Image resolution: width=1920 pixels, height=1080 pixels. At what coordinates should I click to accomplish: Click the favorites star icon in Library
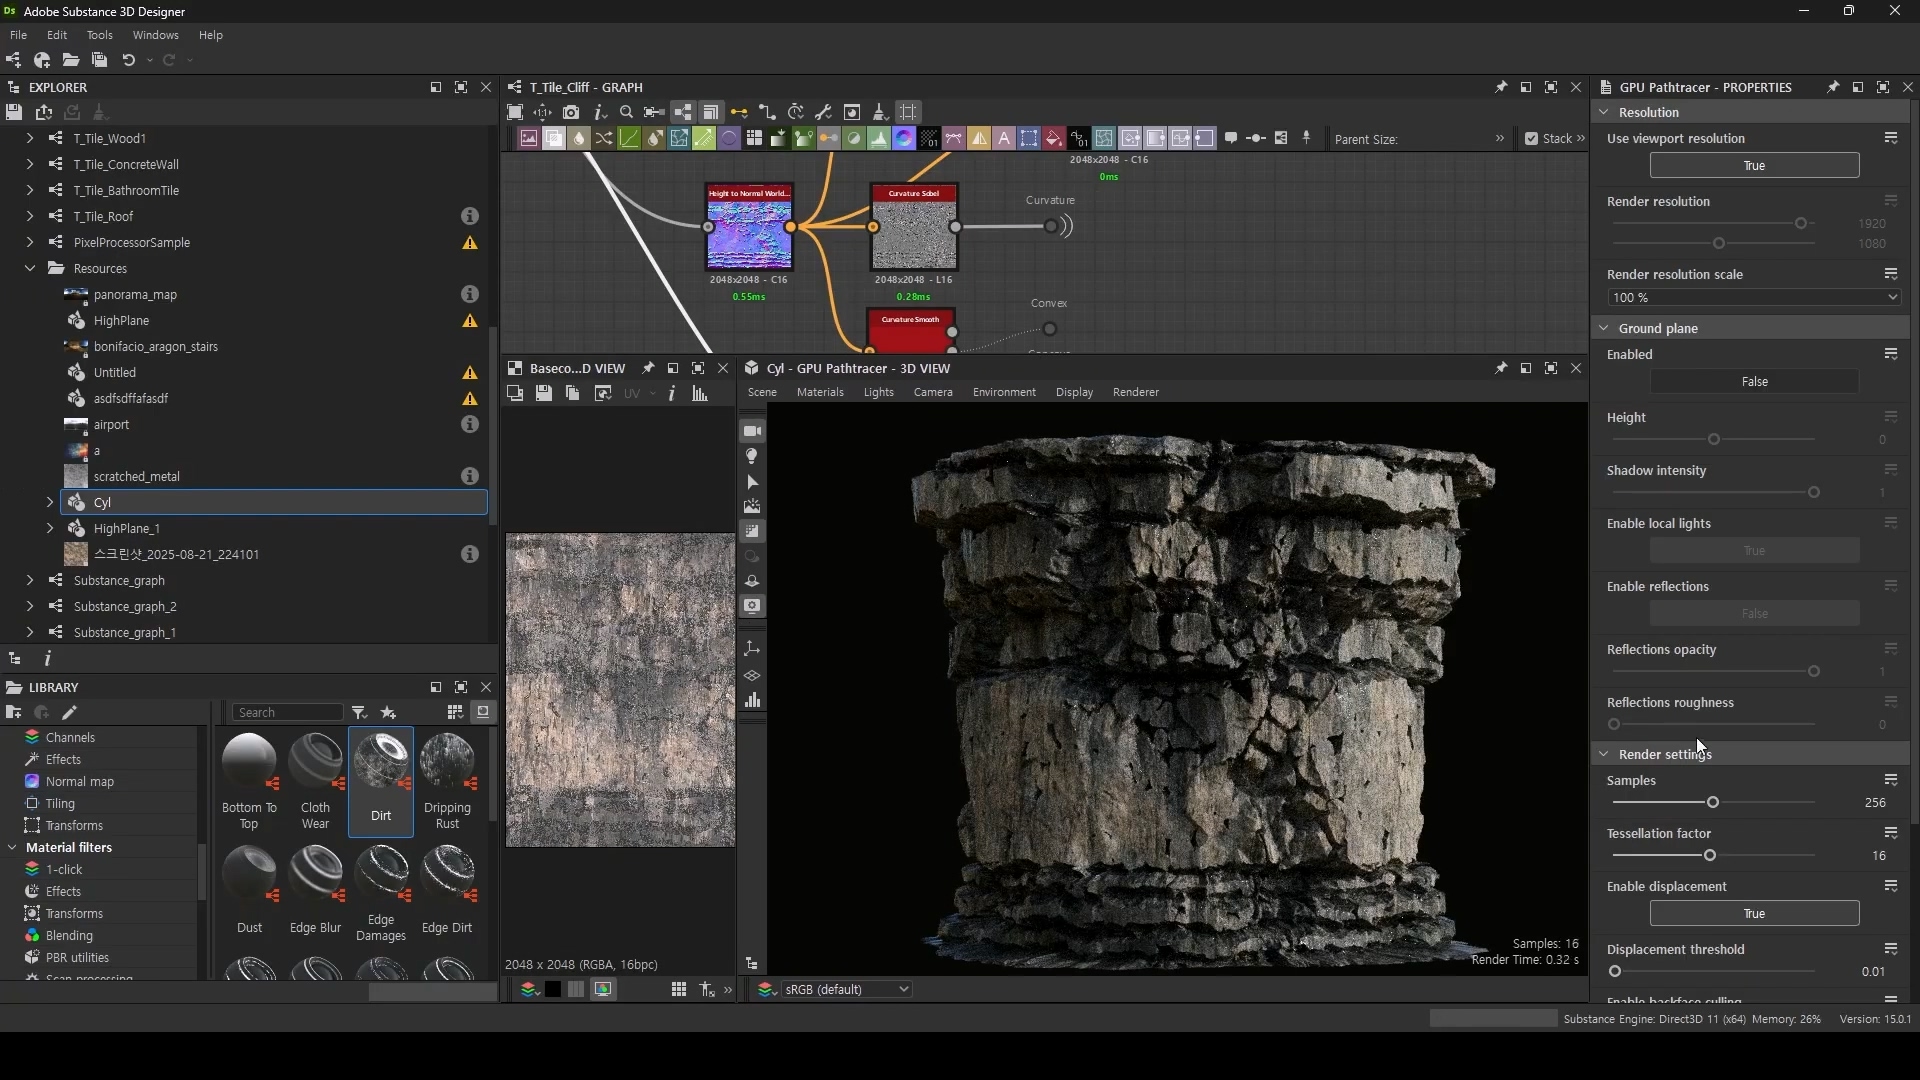coord(389,713)
